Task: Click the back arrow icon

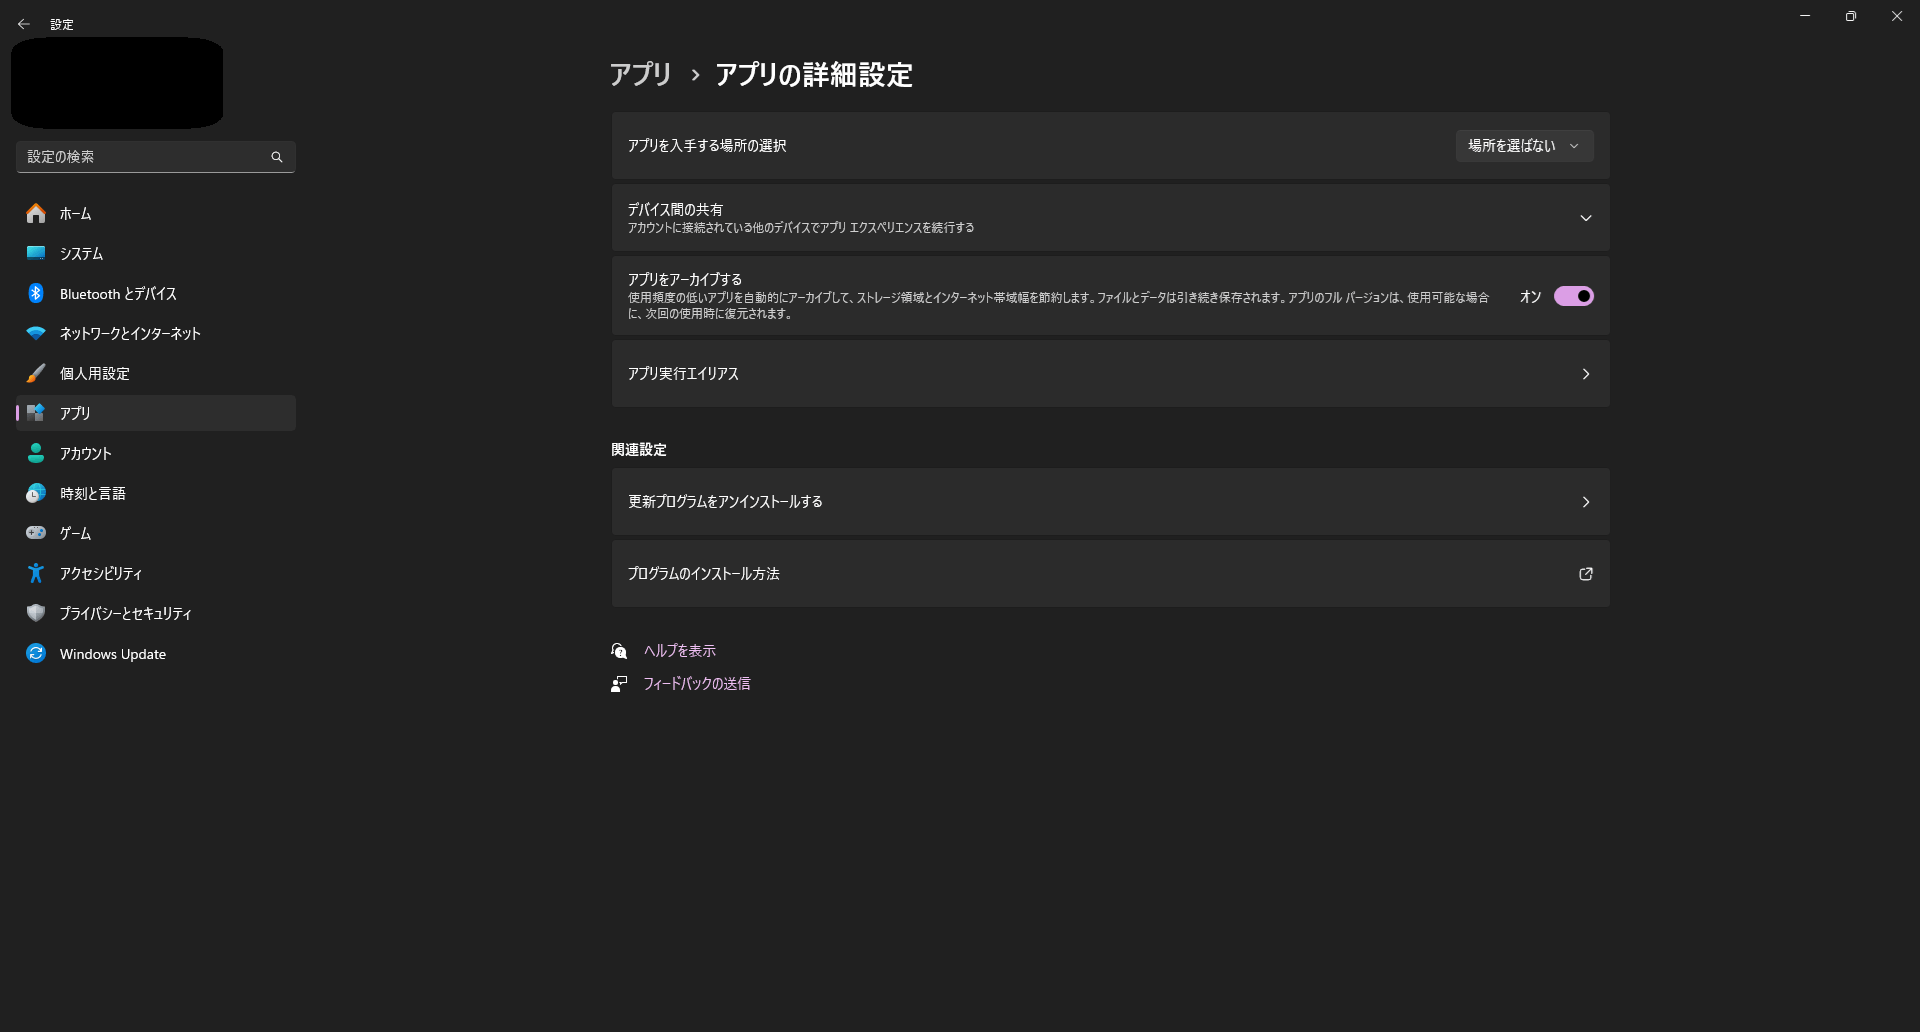Action: click(x=24, y=24)
